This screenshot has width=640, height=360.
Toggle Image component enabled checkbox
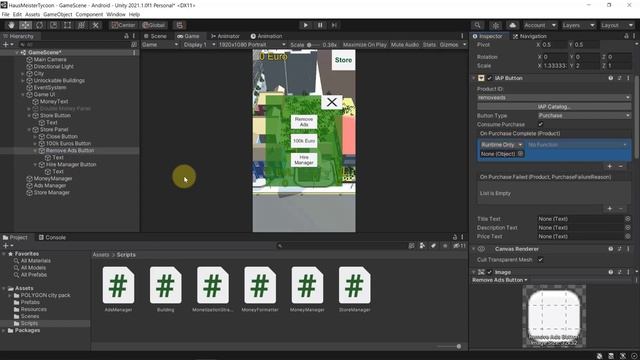click(x=489, y=272)
